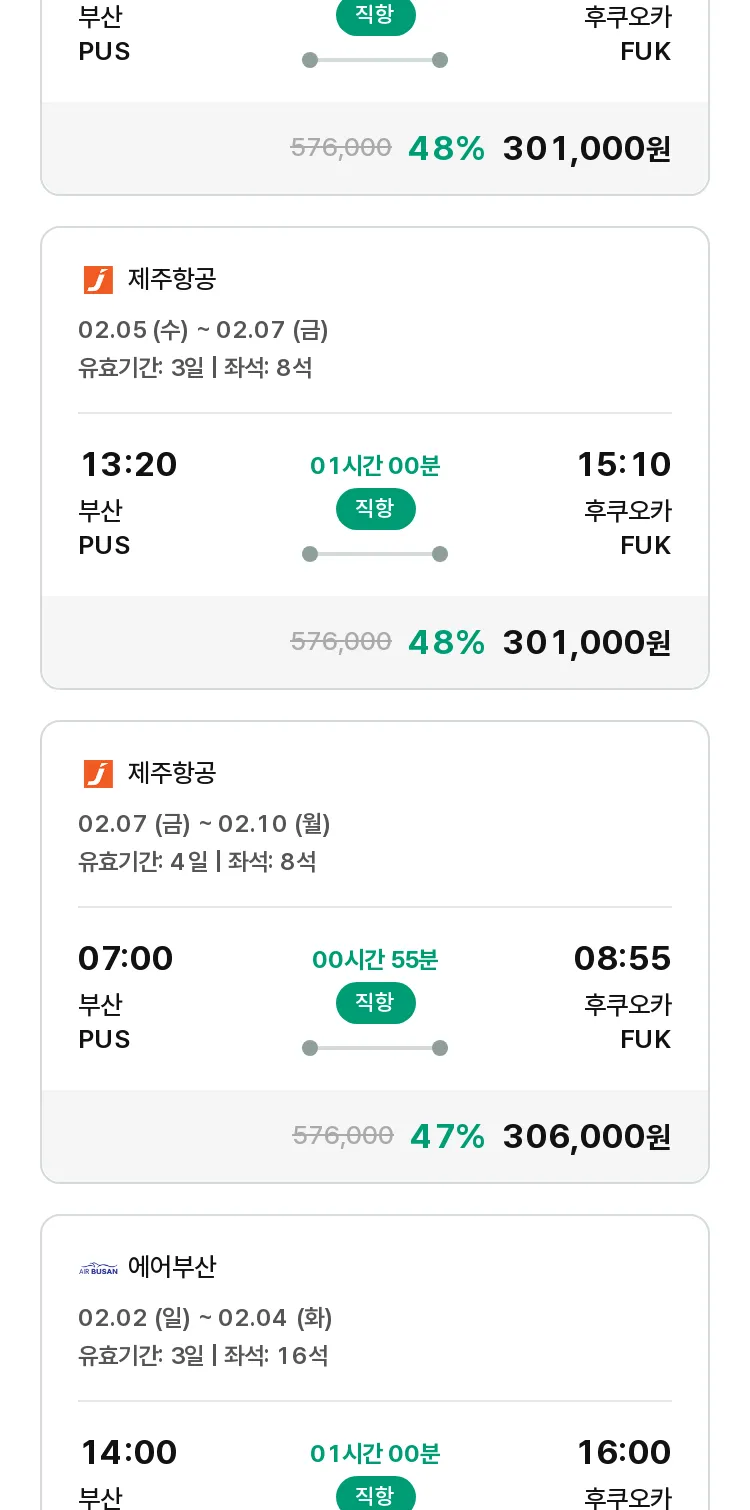
Task: Tap 유효기간: 4일 | 좌석: 8석 info
Action: coord(197,861)
